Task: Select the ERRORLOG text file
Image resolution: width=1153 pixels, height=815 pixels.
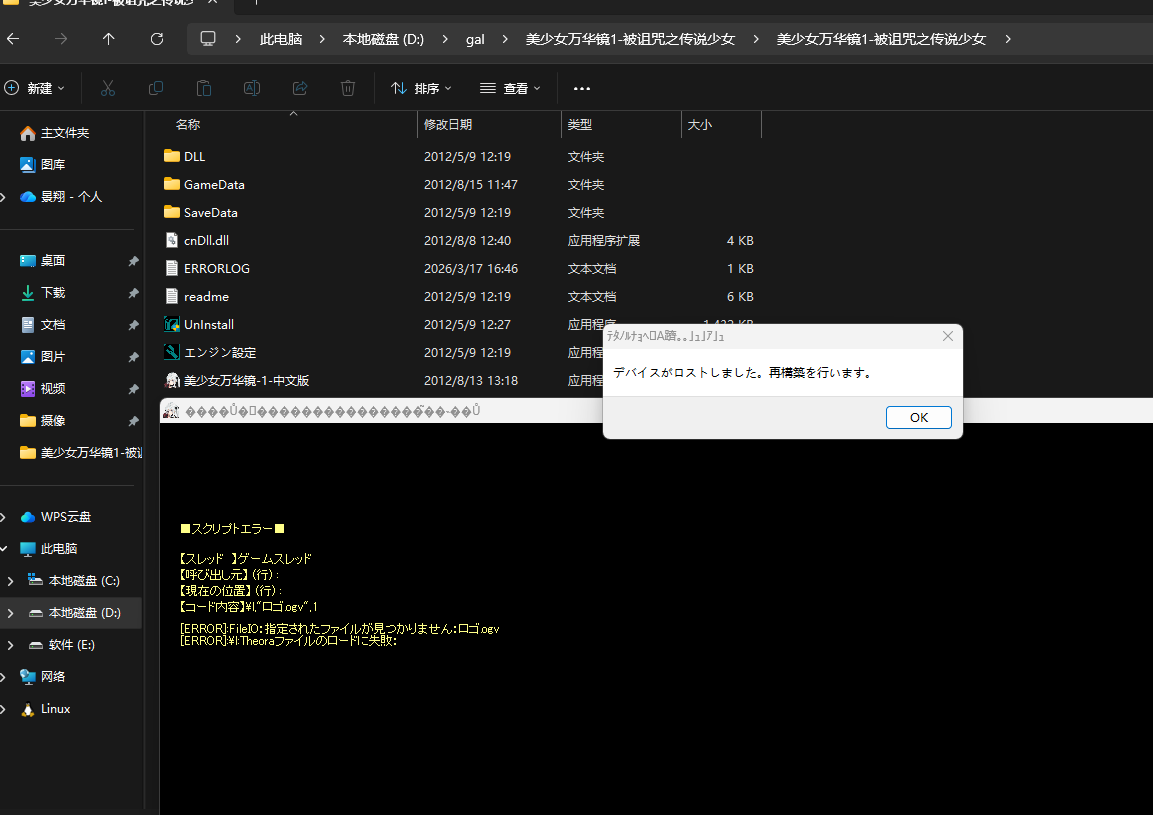Action: (217, 269)
